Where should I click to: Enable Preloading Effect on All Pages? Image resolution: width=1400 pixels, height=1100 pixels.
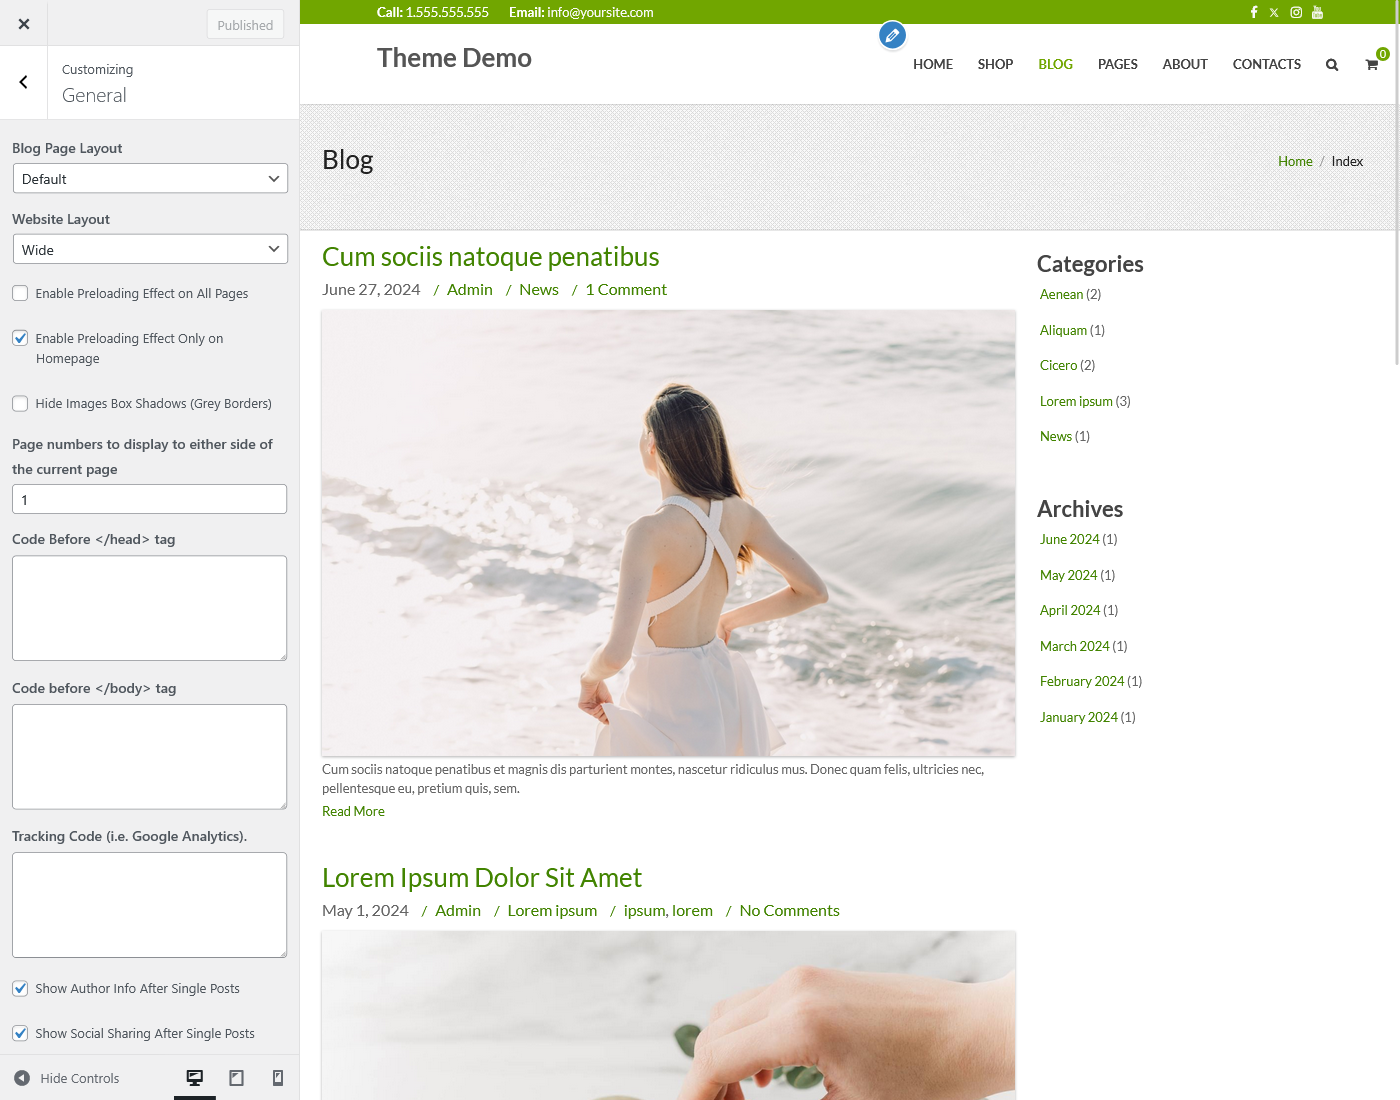[20, 293]
